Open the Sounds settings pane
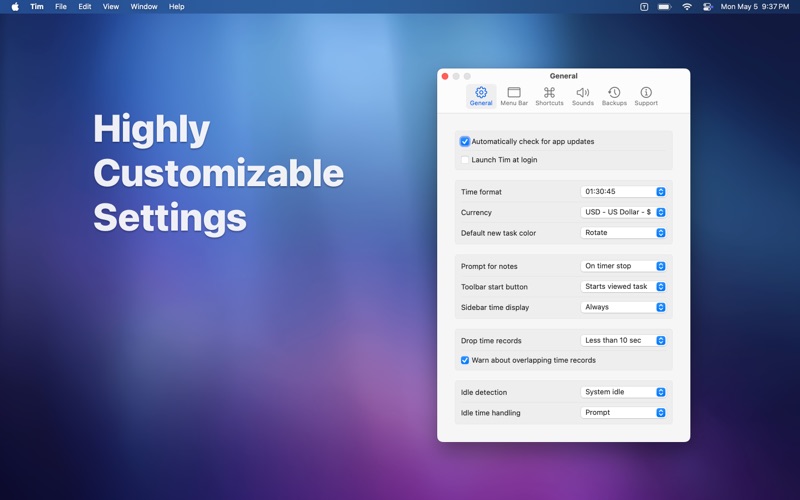Viewport: 800px width, 500px height. pyautogui.click(x=583, y=96)
